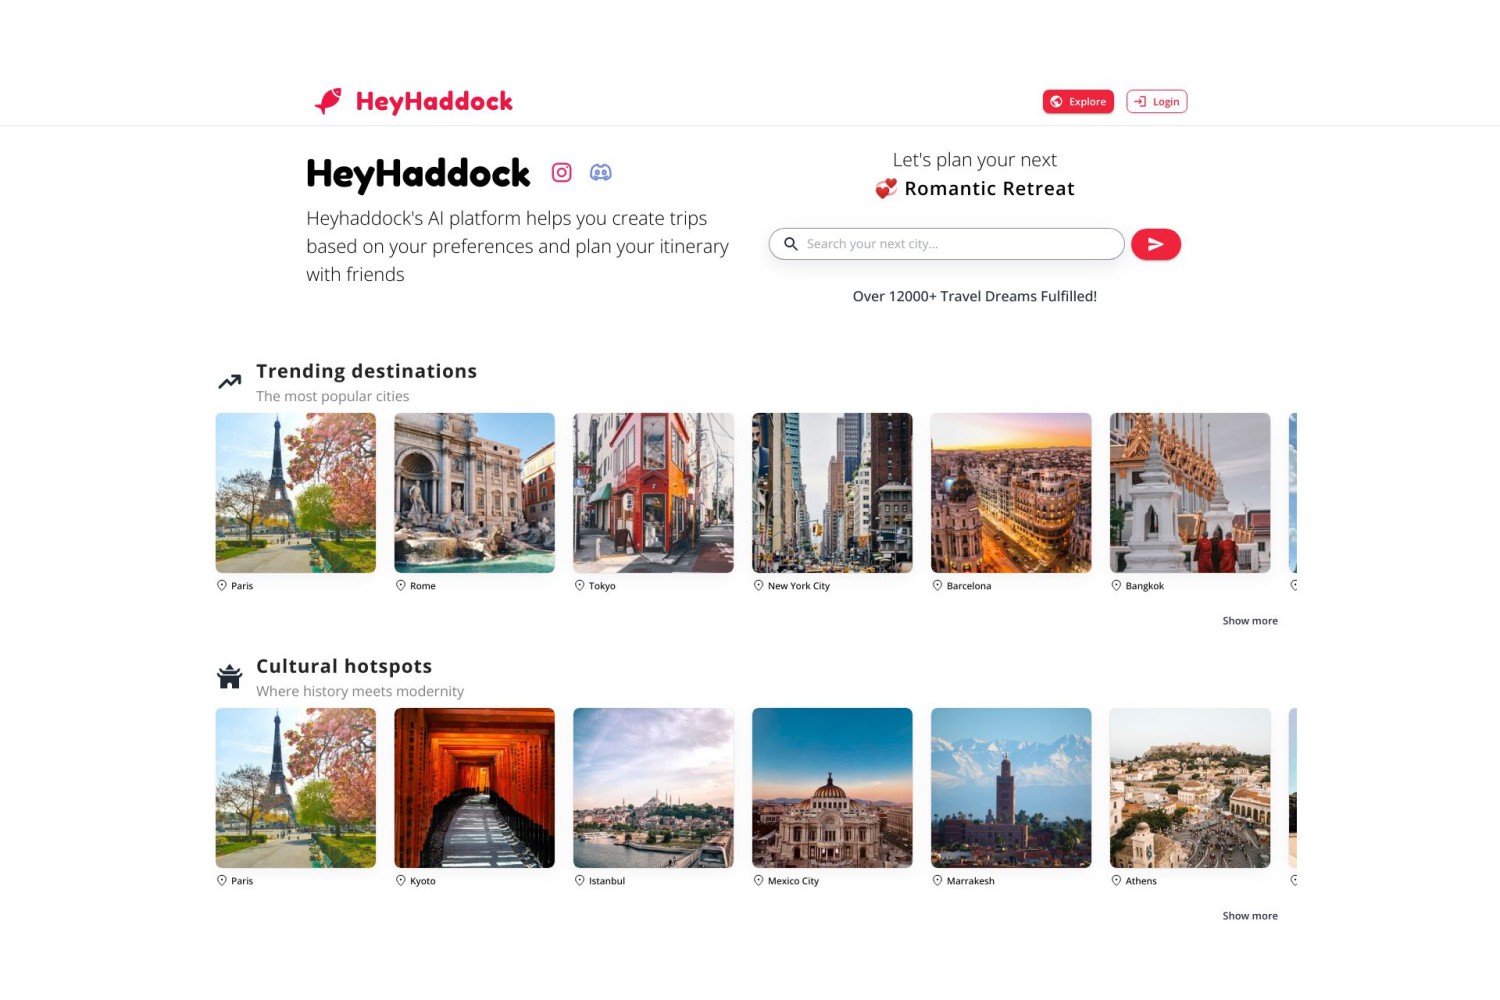The width and height of the screenshot is (1500, 1000).
Task: Click location pin next to Bangkok
Action: (1117, 586)
